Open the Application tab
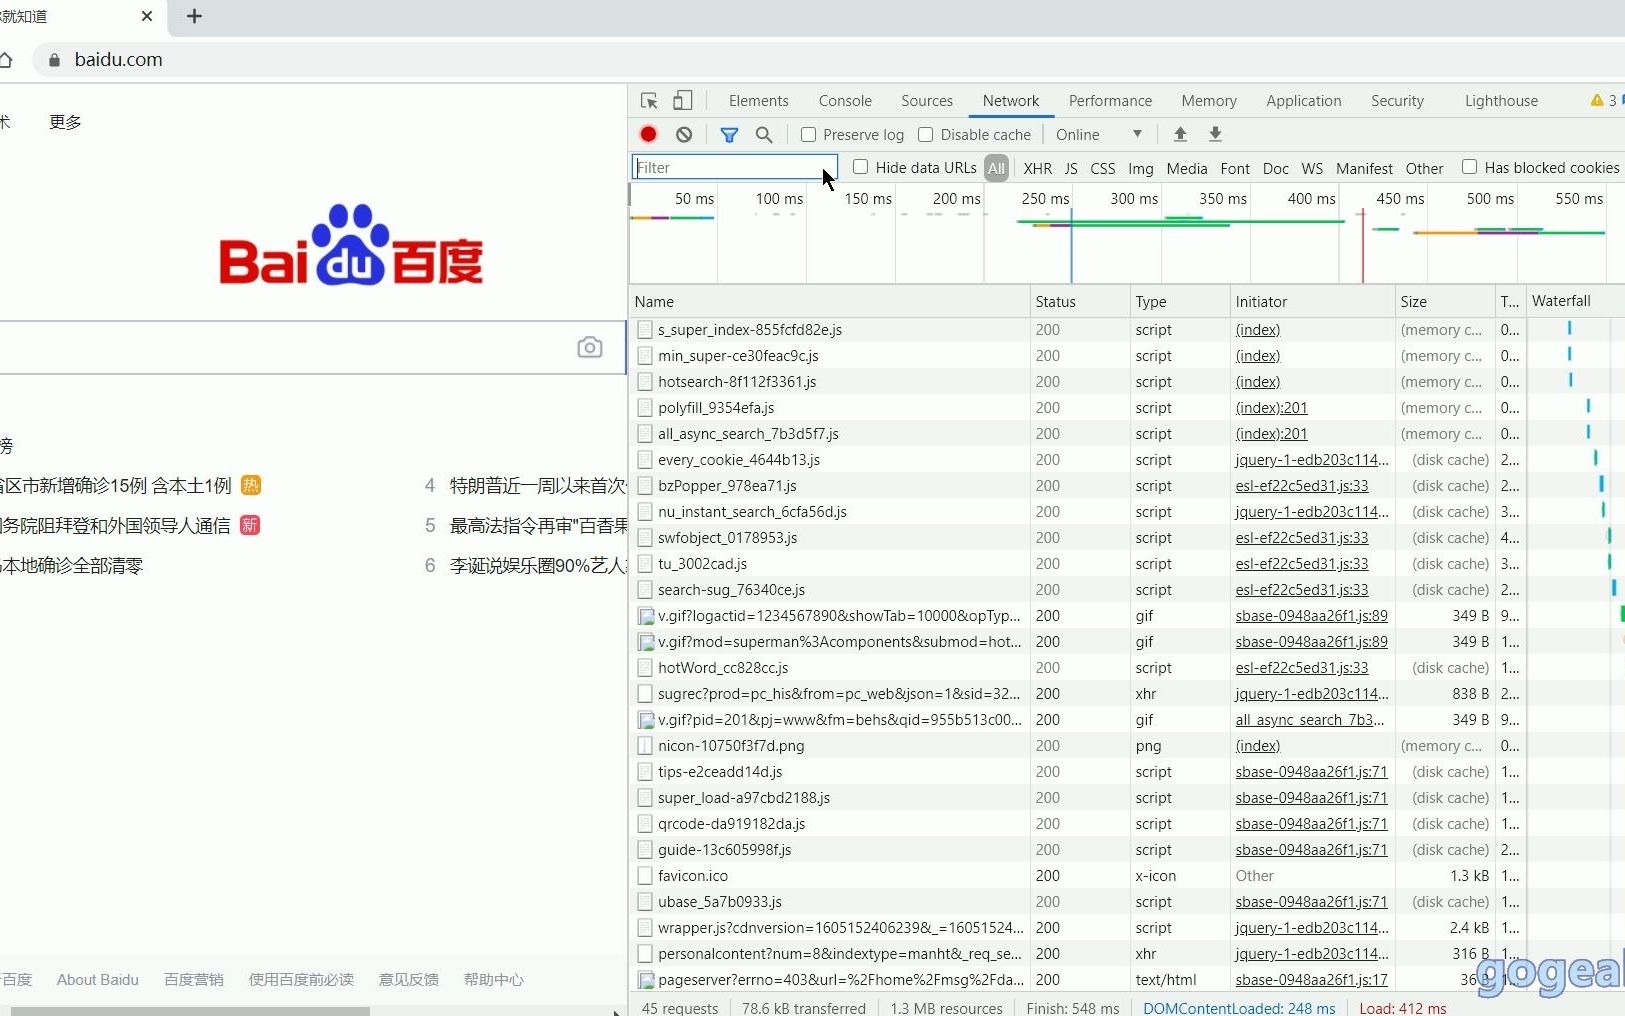The height and width of the screenshot is (1016, 1625). [x=1304, y=101]
